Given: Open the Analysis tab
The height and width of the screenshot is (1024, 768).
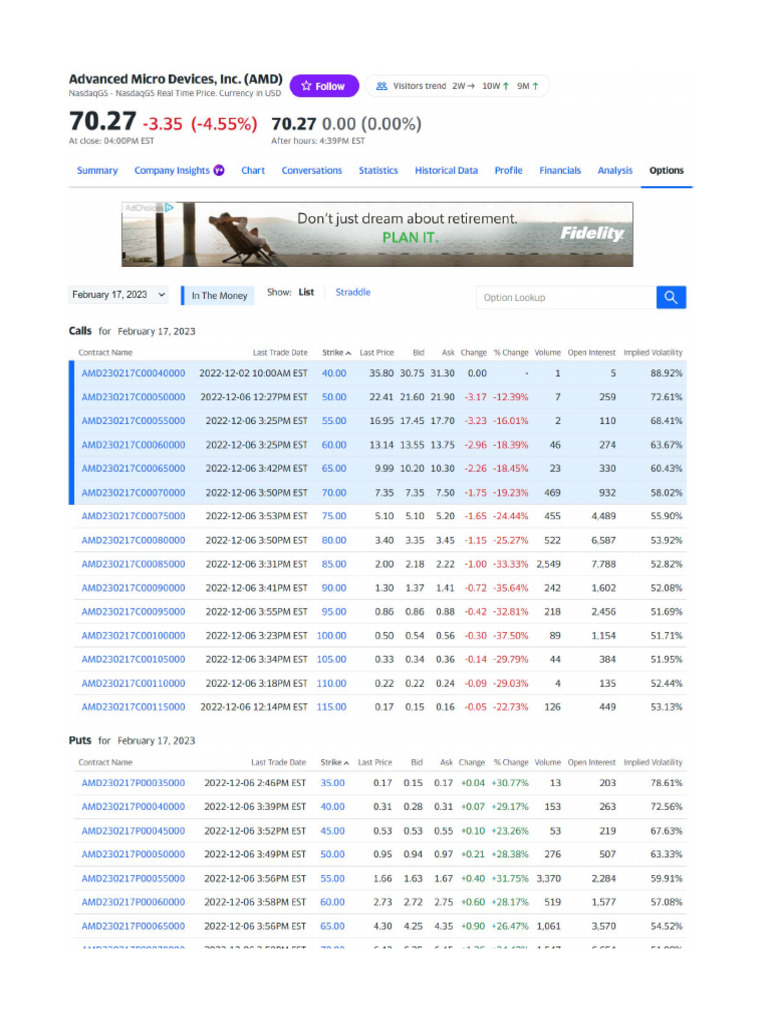Looking at the screenshot, I should point(615,170).
